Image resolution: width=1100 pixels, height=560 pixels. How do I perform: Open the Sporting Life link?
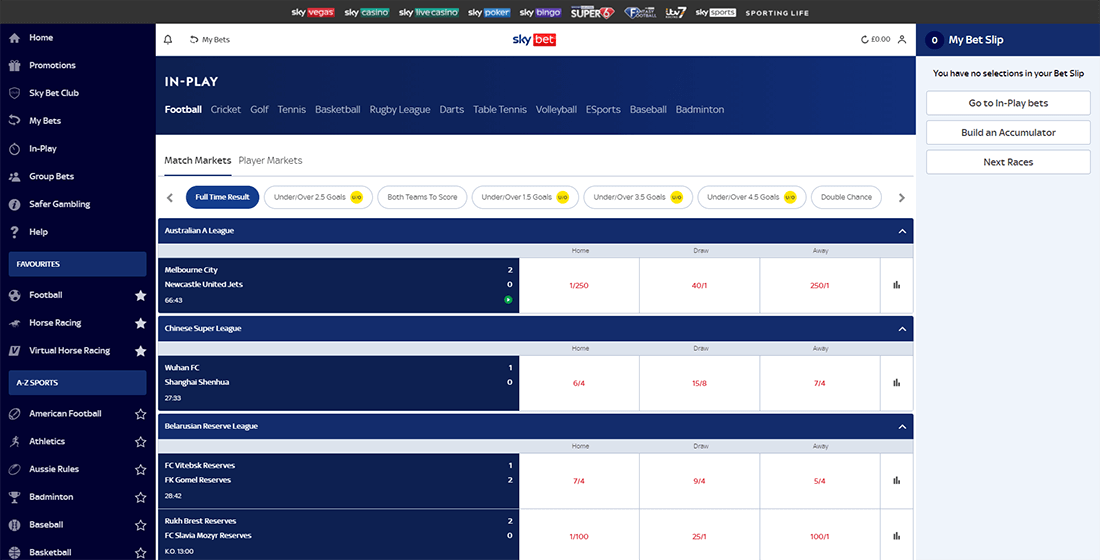777,13
